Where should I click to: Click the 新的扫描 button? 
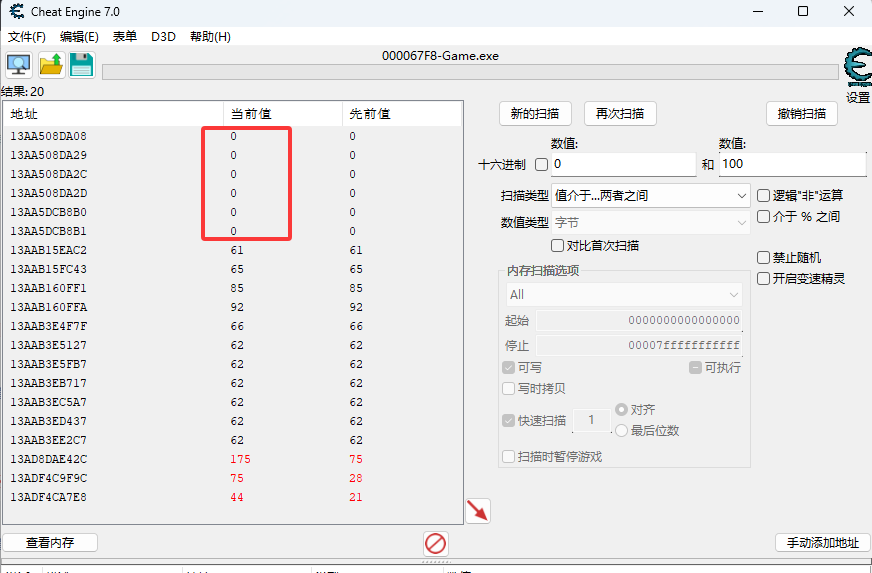point(536,114)
